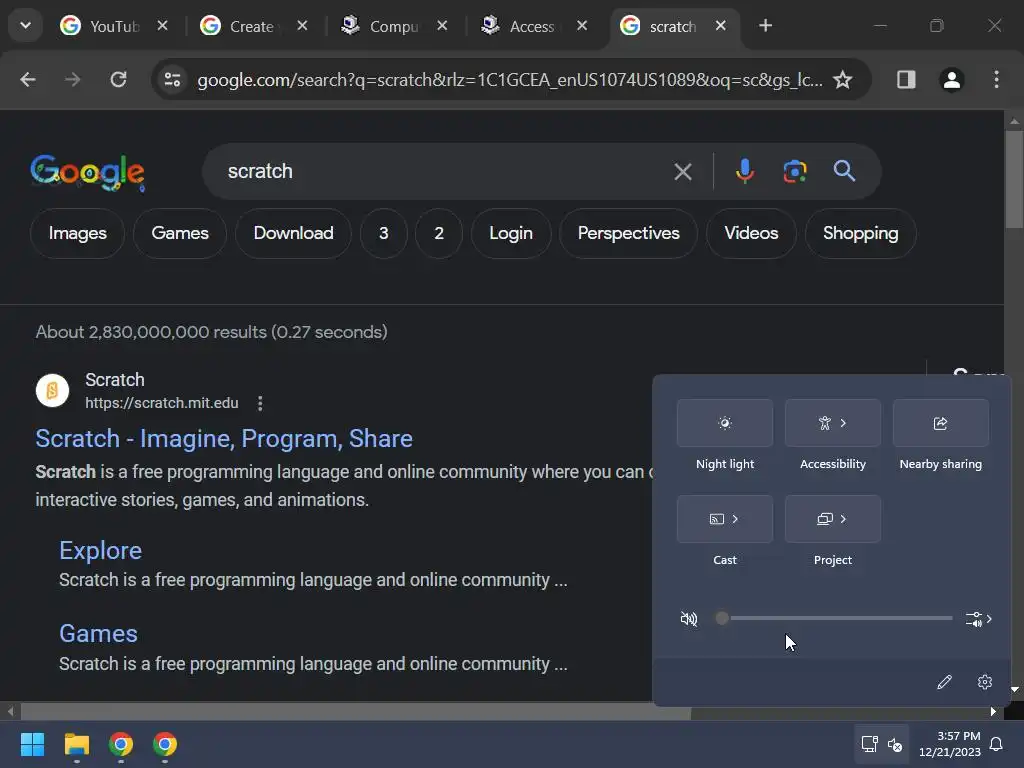This screenshot has height=768, width=1024.
Task: Mute or unmute volume speaker icon
Action: pyautogui.click(x=689, y=618)
